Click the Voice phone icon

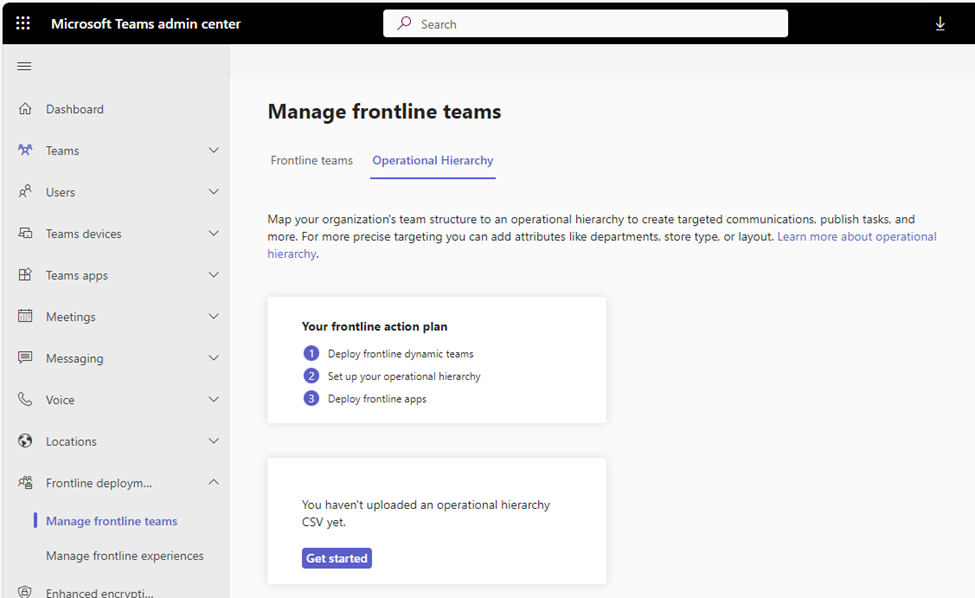coord(25,399)
